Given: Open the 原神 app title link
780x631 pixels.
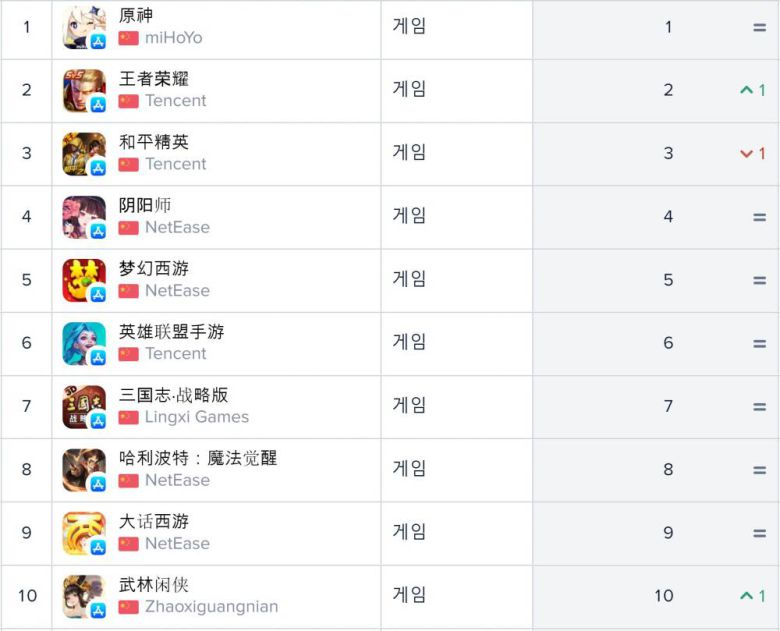Looking at the screenshot, I should click(x=136, y=16).
